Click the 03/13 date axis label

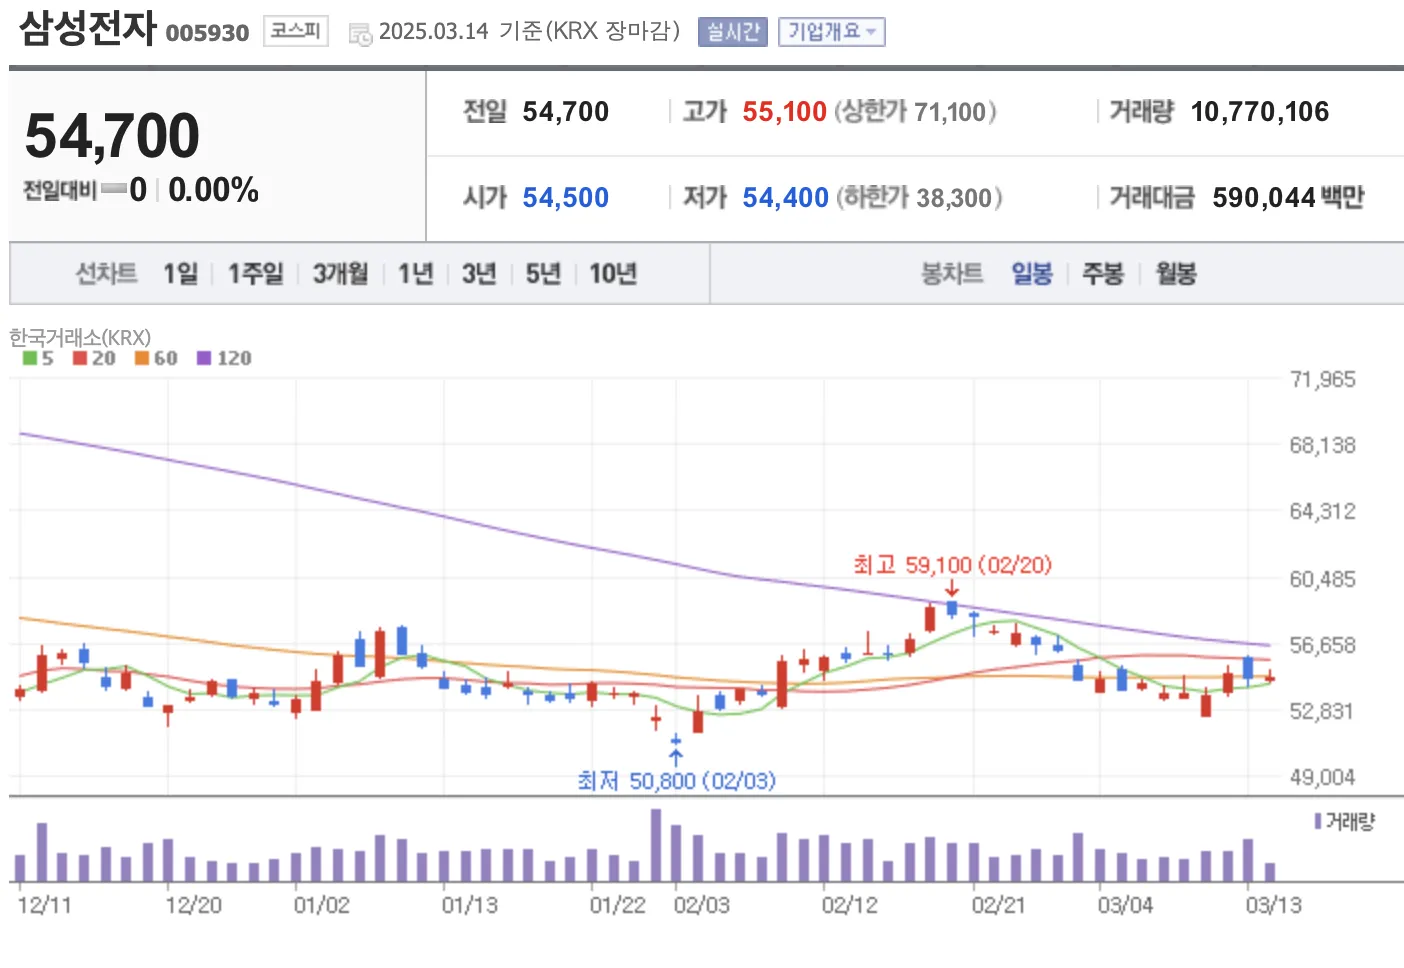1273,905
